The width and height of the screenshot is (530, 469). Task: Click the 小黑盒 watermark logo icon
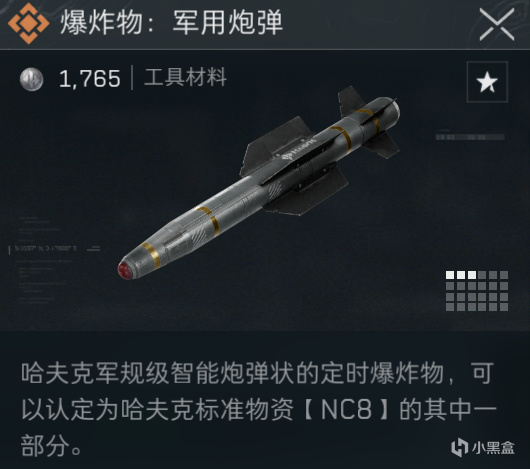point(459,447)
